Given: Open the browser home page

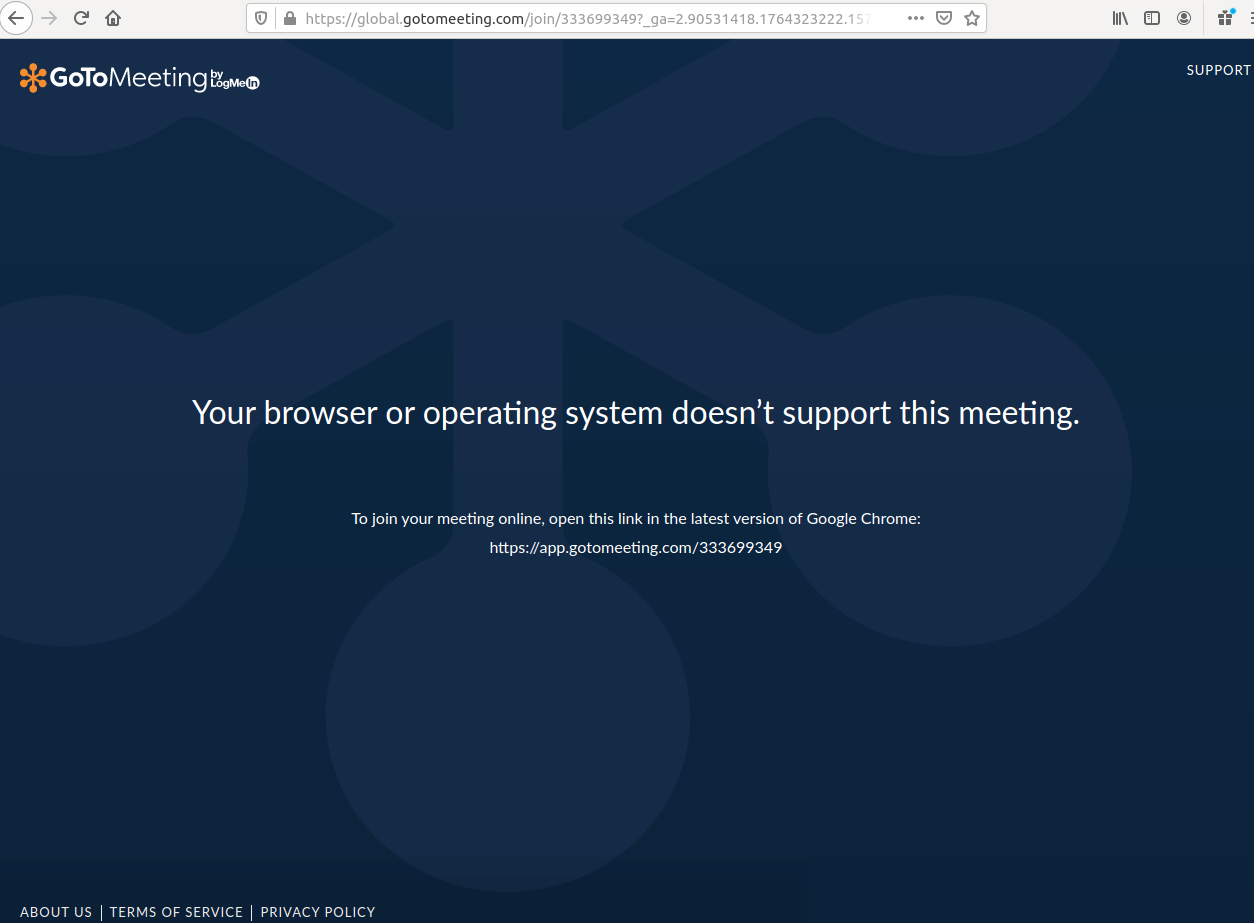Looking at the screenshot, I should click(x=113, y=18).
